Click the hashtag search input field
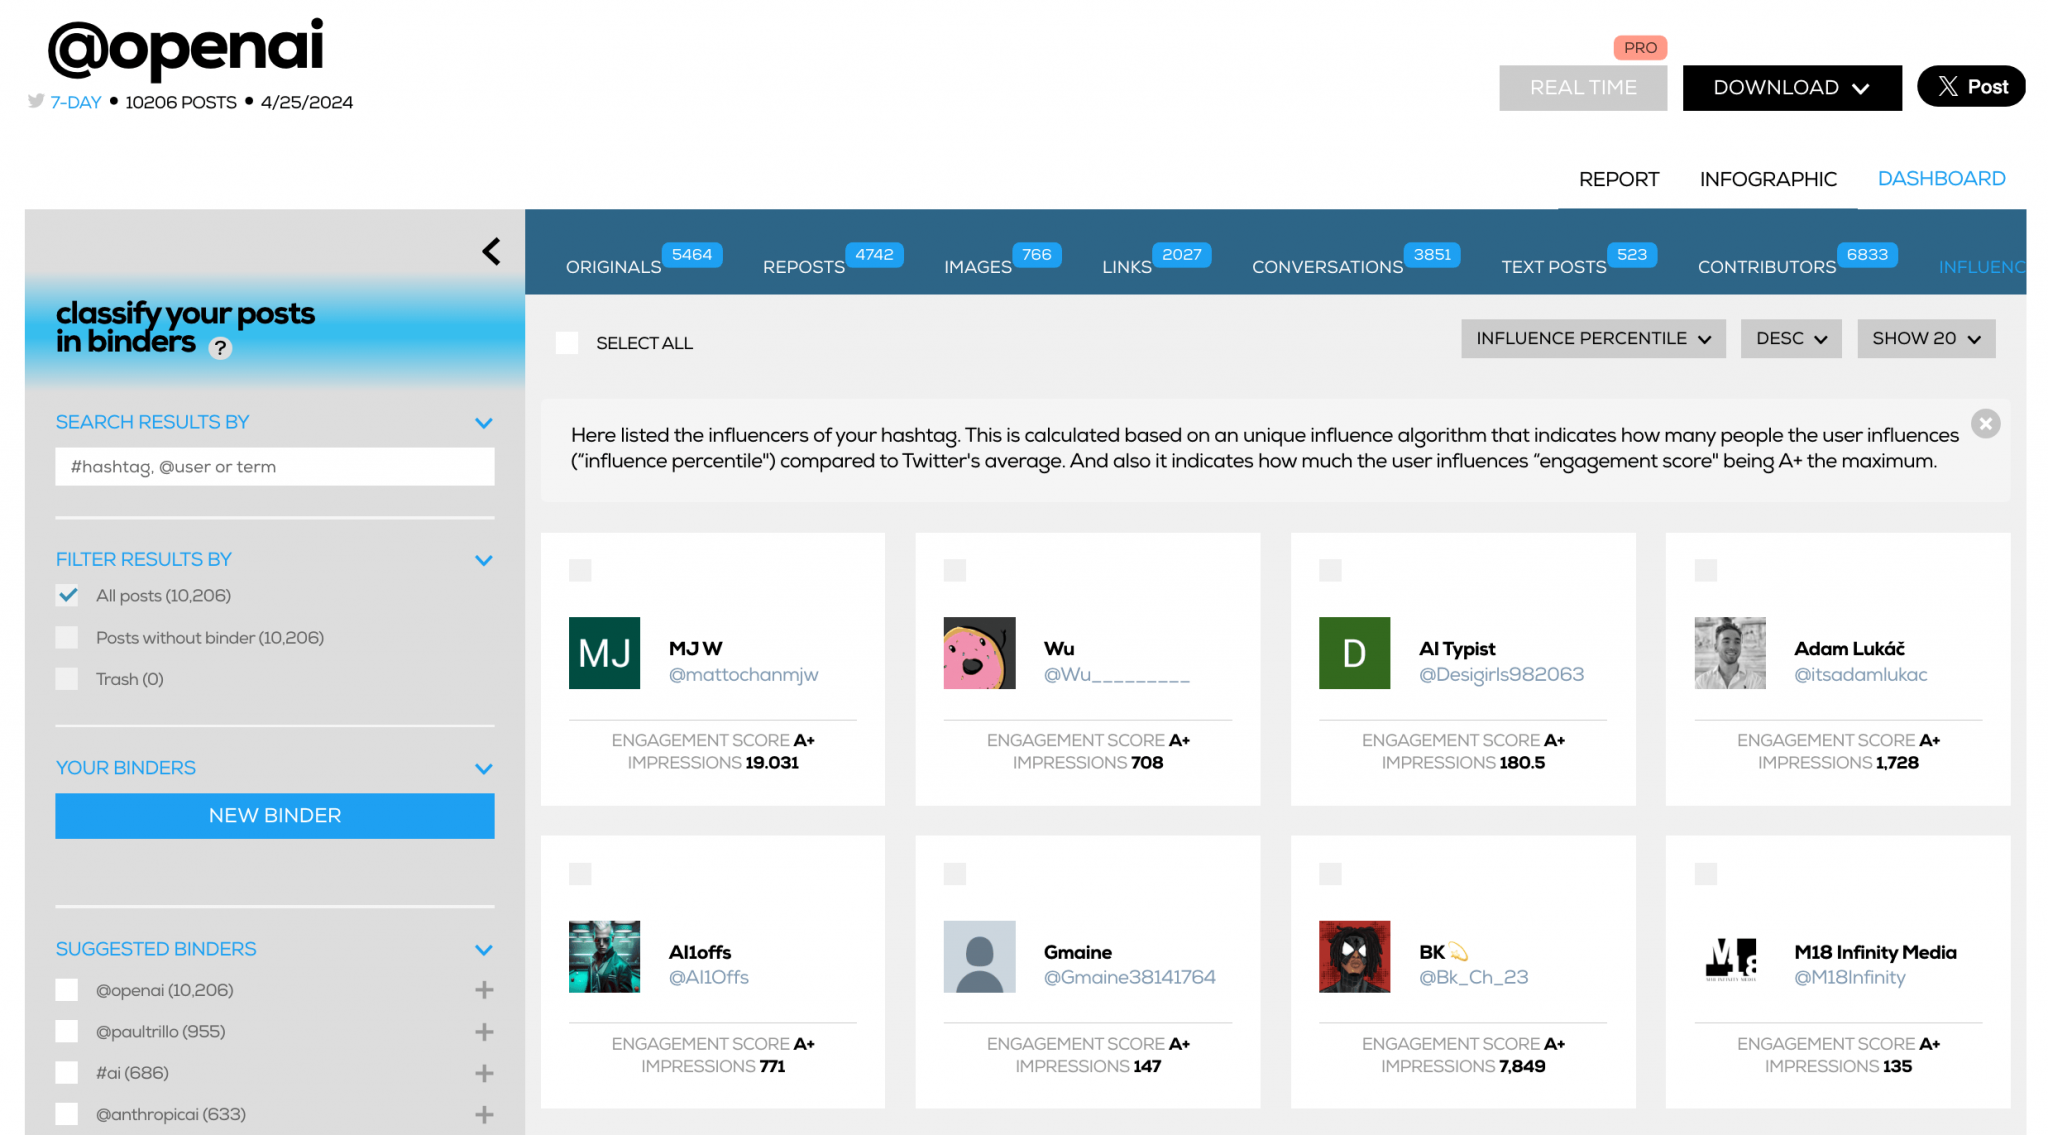Viewport: 2048px width, 1135px height. click(x=274, y=466)
